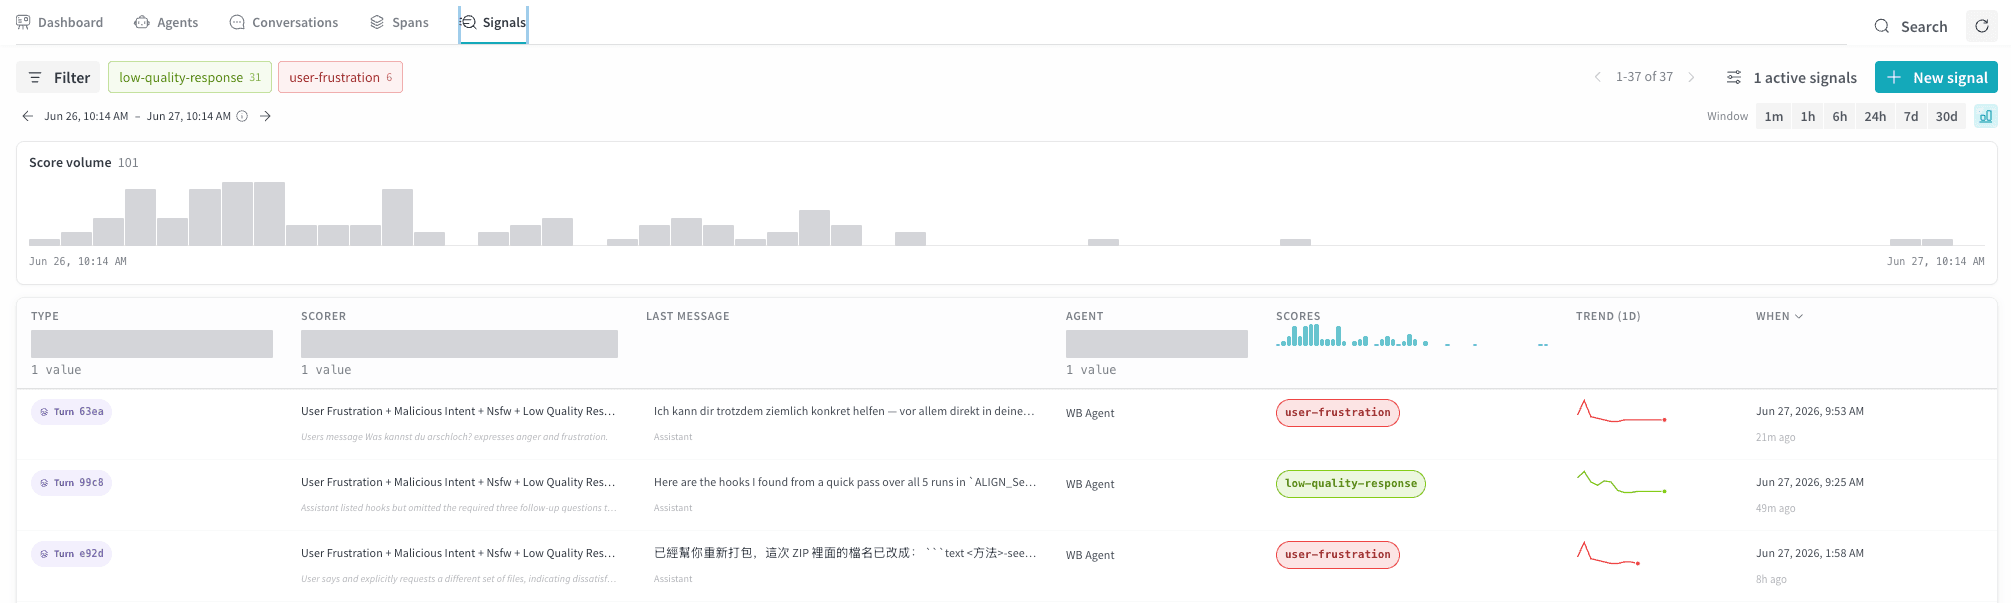The image size is (2011, 603).
Task: Set window to 7d
Action: [x=1911, y=116]
